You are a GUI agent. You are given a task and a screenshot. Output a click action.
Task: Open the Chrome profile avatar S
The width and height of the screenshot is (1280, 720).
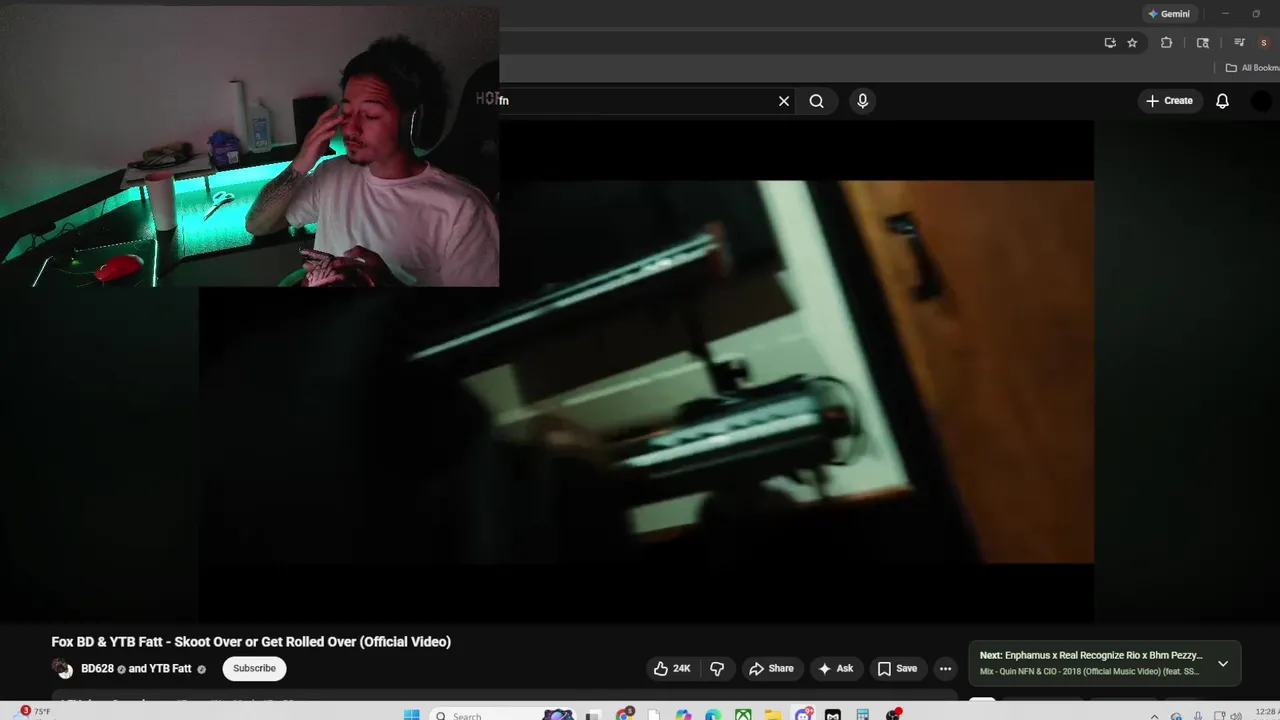click(x=1265, y=43)
